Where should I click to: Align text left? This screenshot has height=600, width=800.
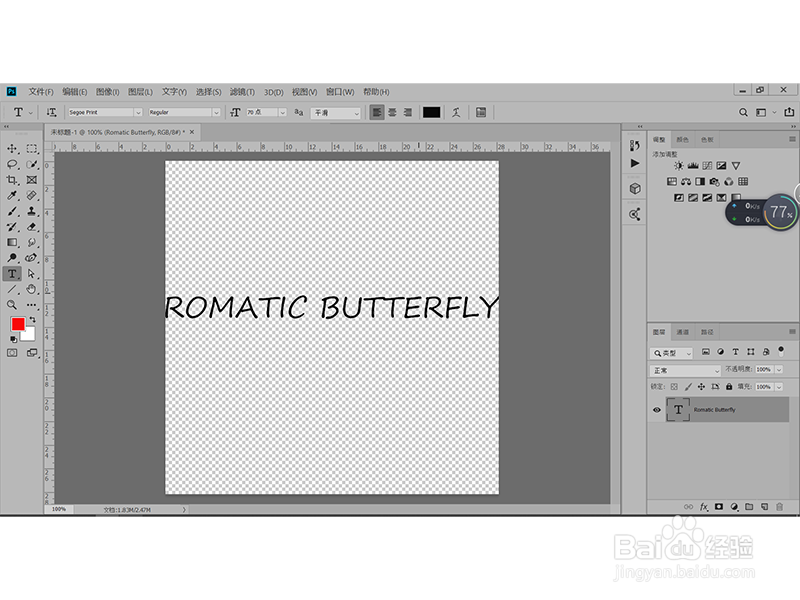pyautogui.click(x=377, y=112)
